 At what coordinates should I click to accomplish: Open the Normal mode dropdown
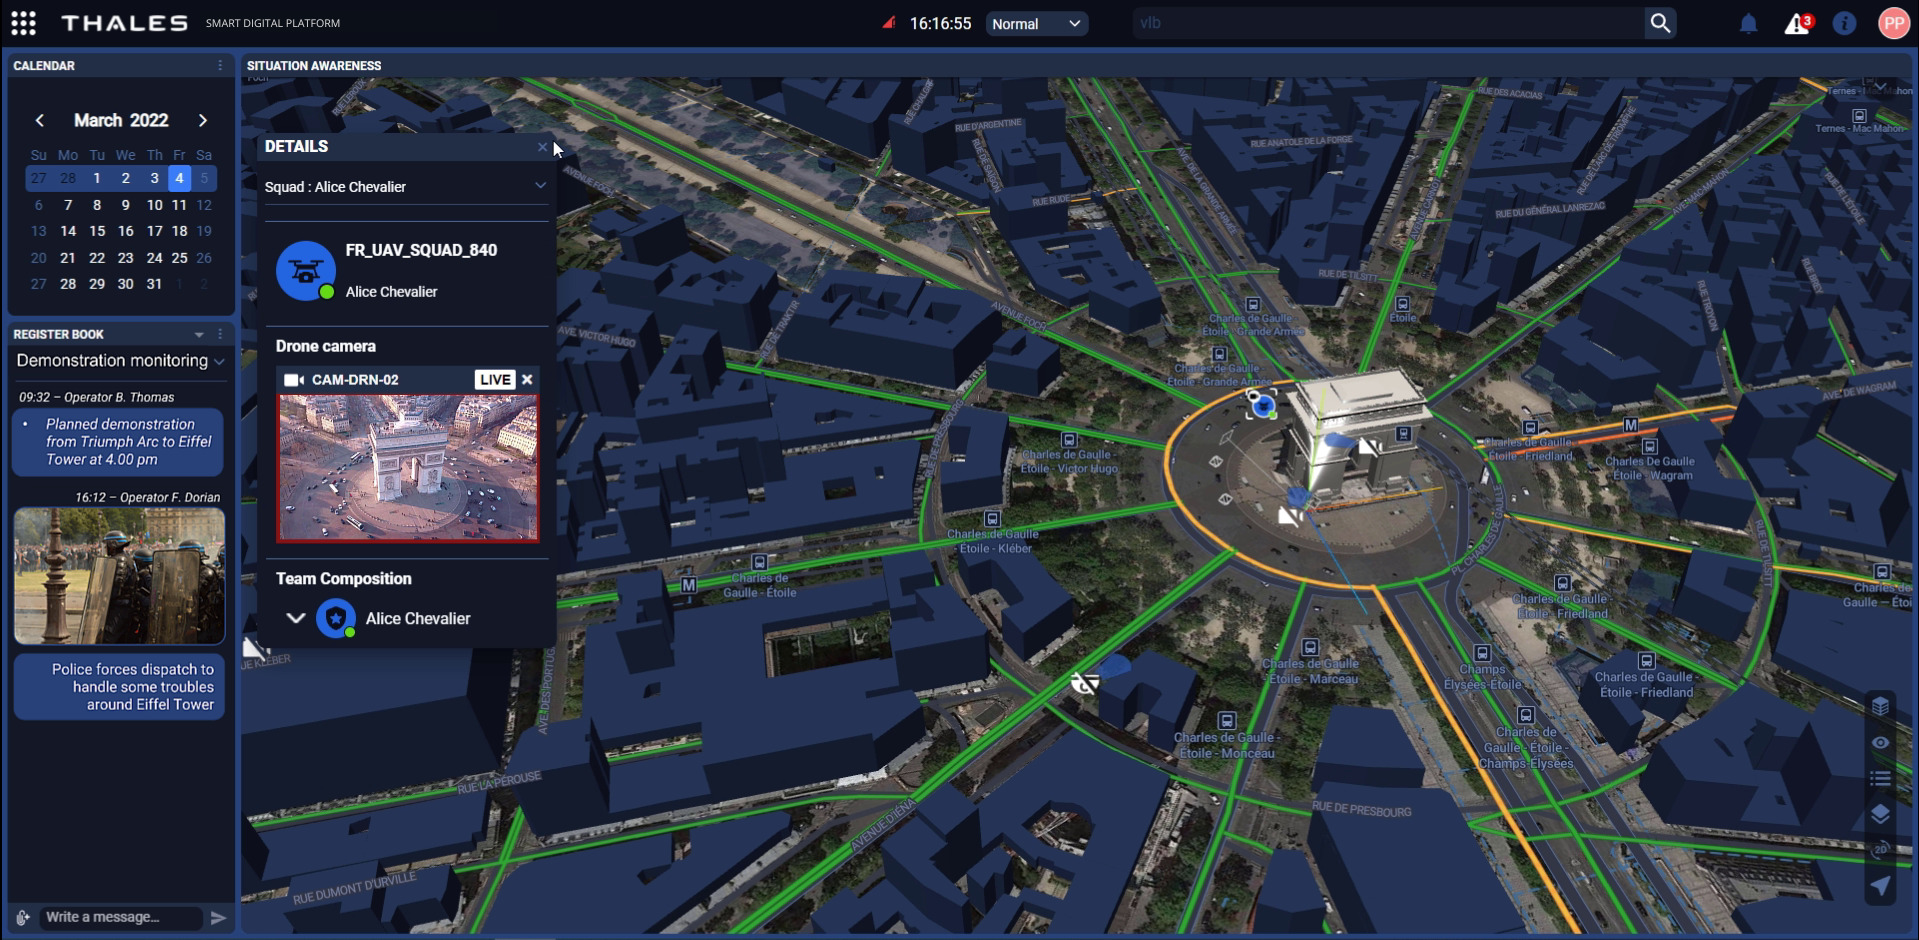pyautogui.click(x=1036, y=24)
